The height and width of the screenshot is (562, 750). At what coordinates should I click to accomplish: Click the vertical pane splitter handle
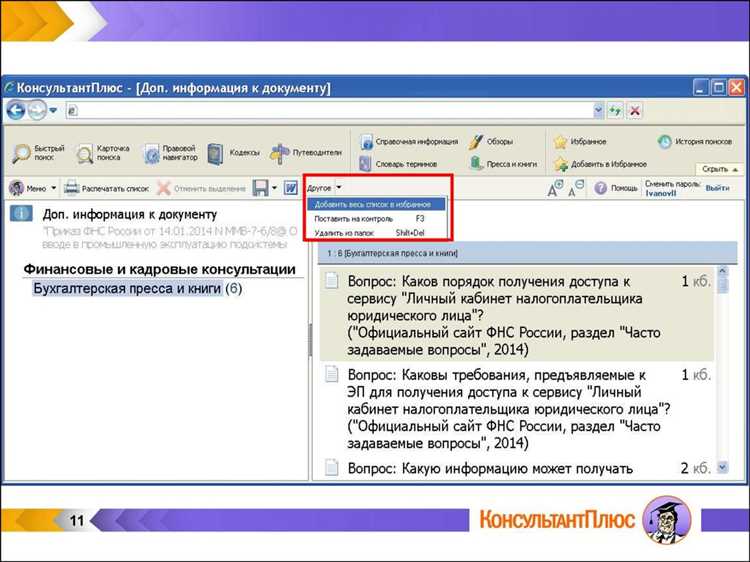(x=310, y=340)
